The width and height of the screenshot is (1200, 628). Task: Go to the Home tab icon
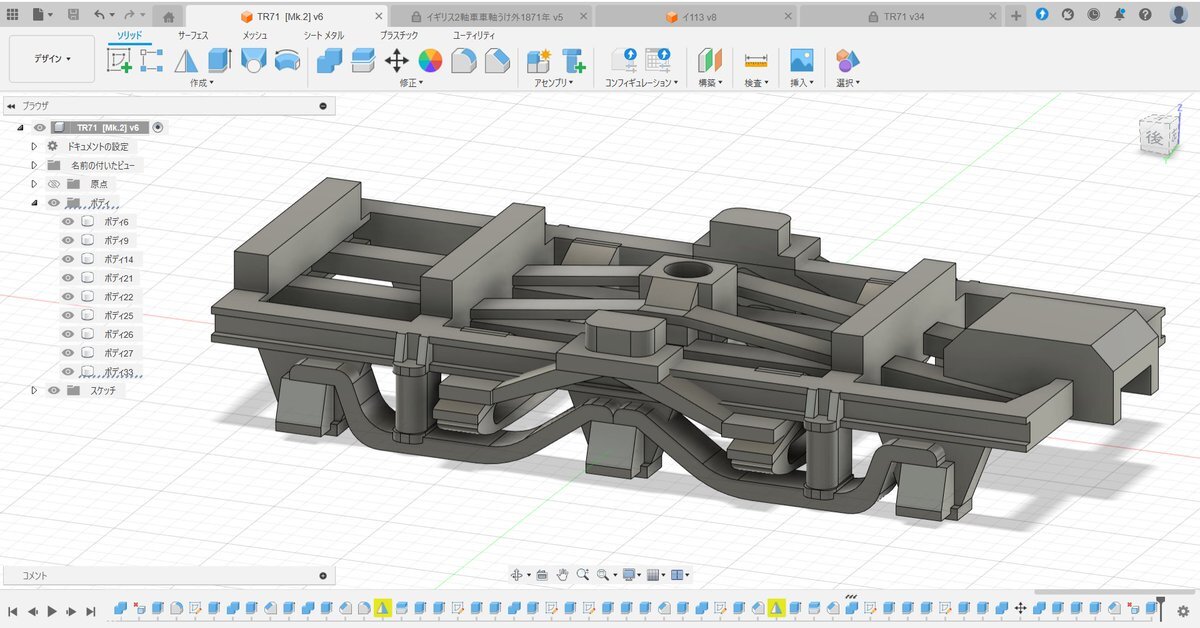point(168,16)
